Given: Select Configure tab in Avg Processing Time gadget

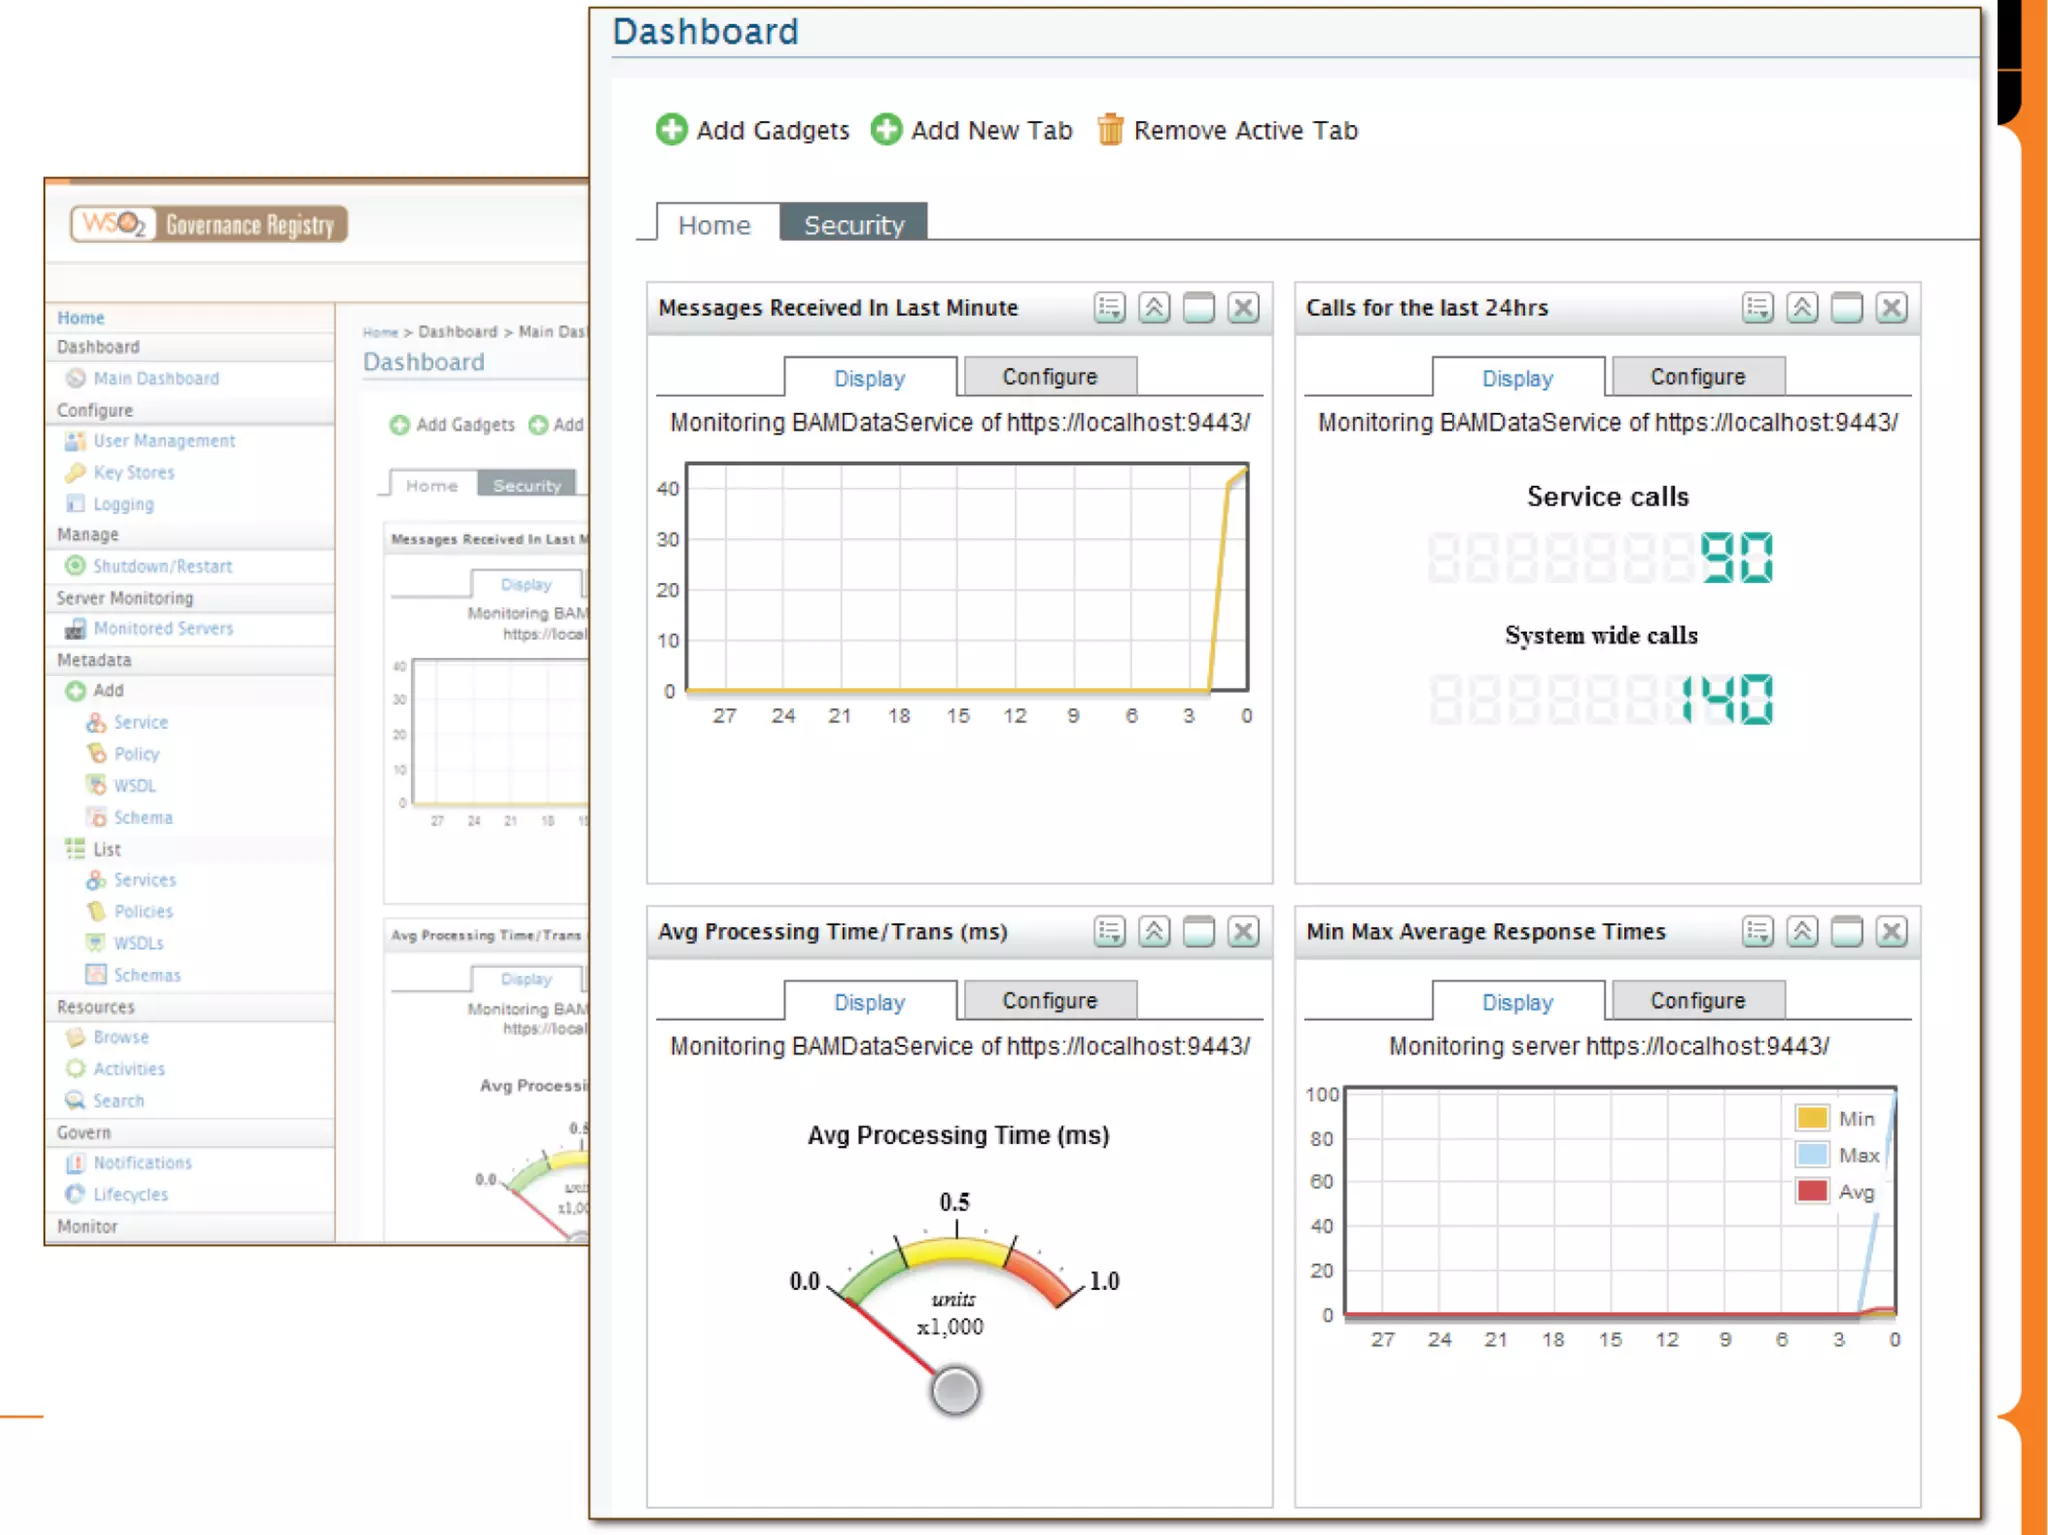Looking at the screenshot, I should (1049, 1001).
